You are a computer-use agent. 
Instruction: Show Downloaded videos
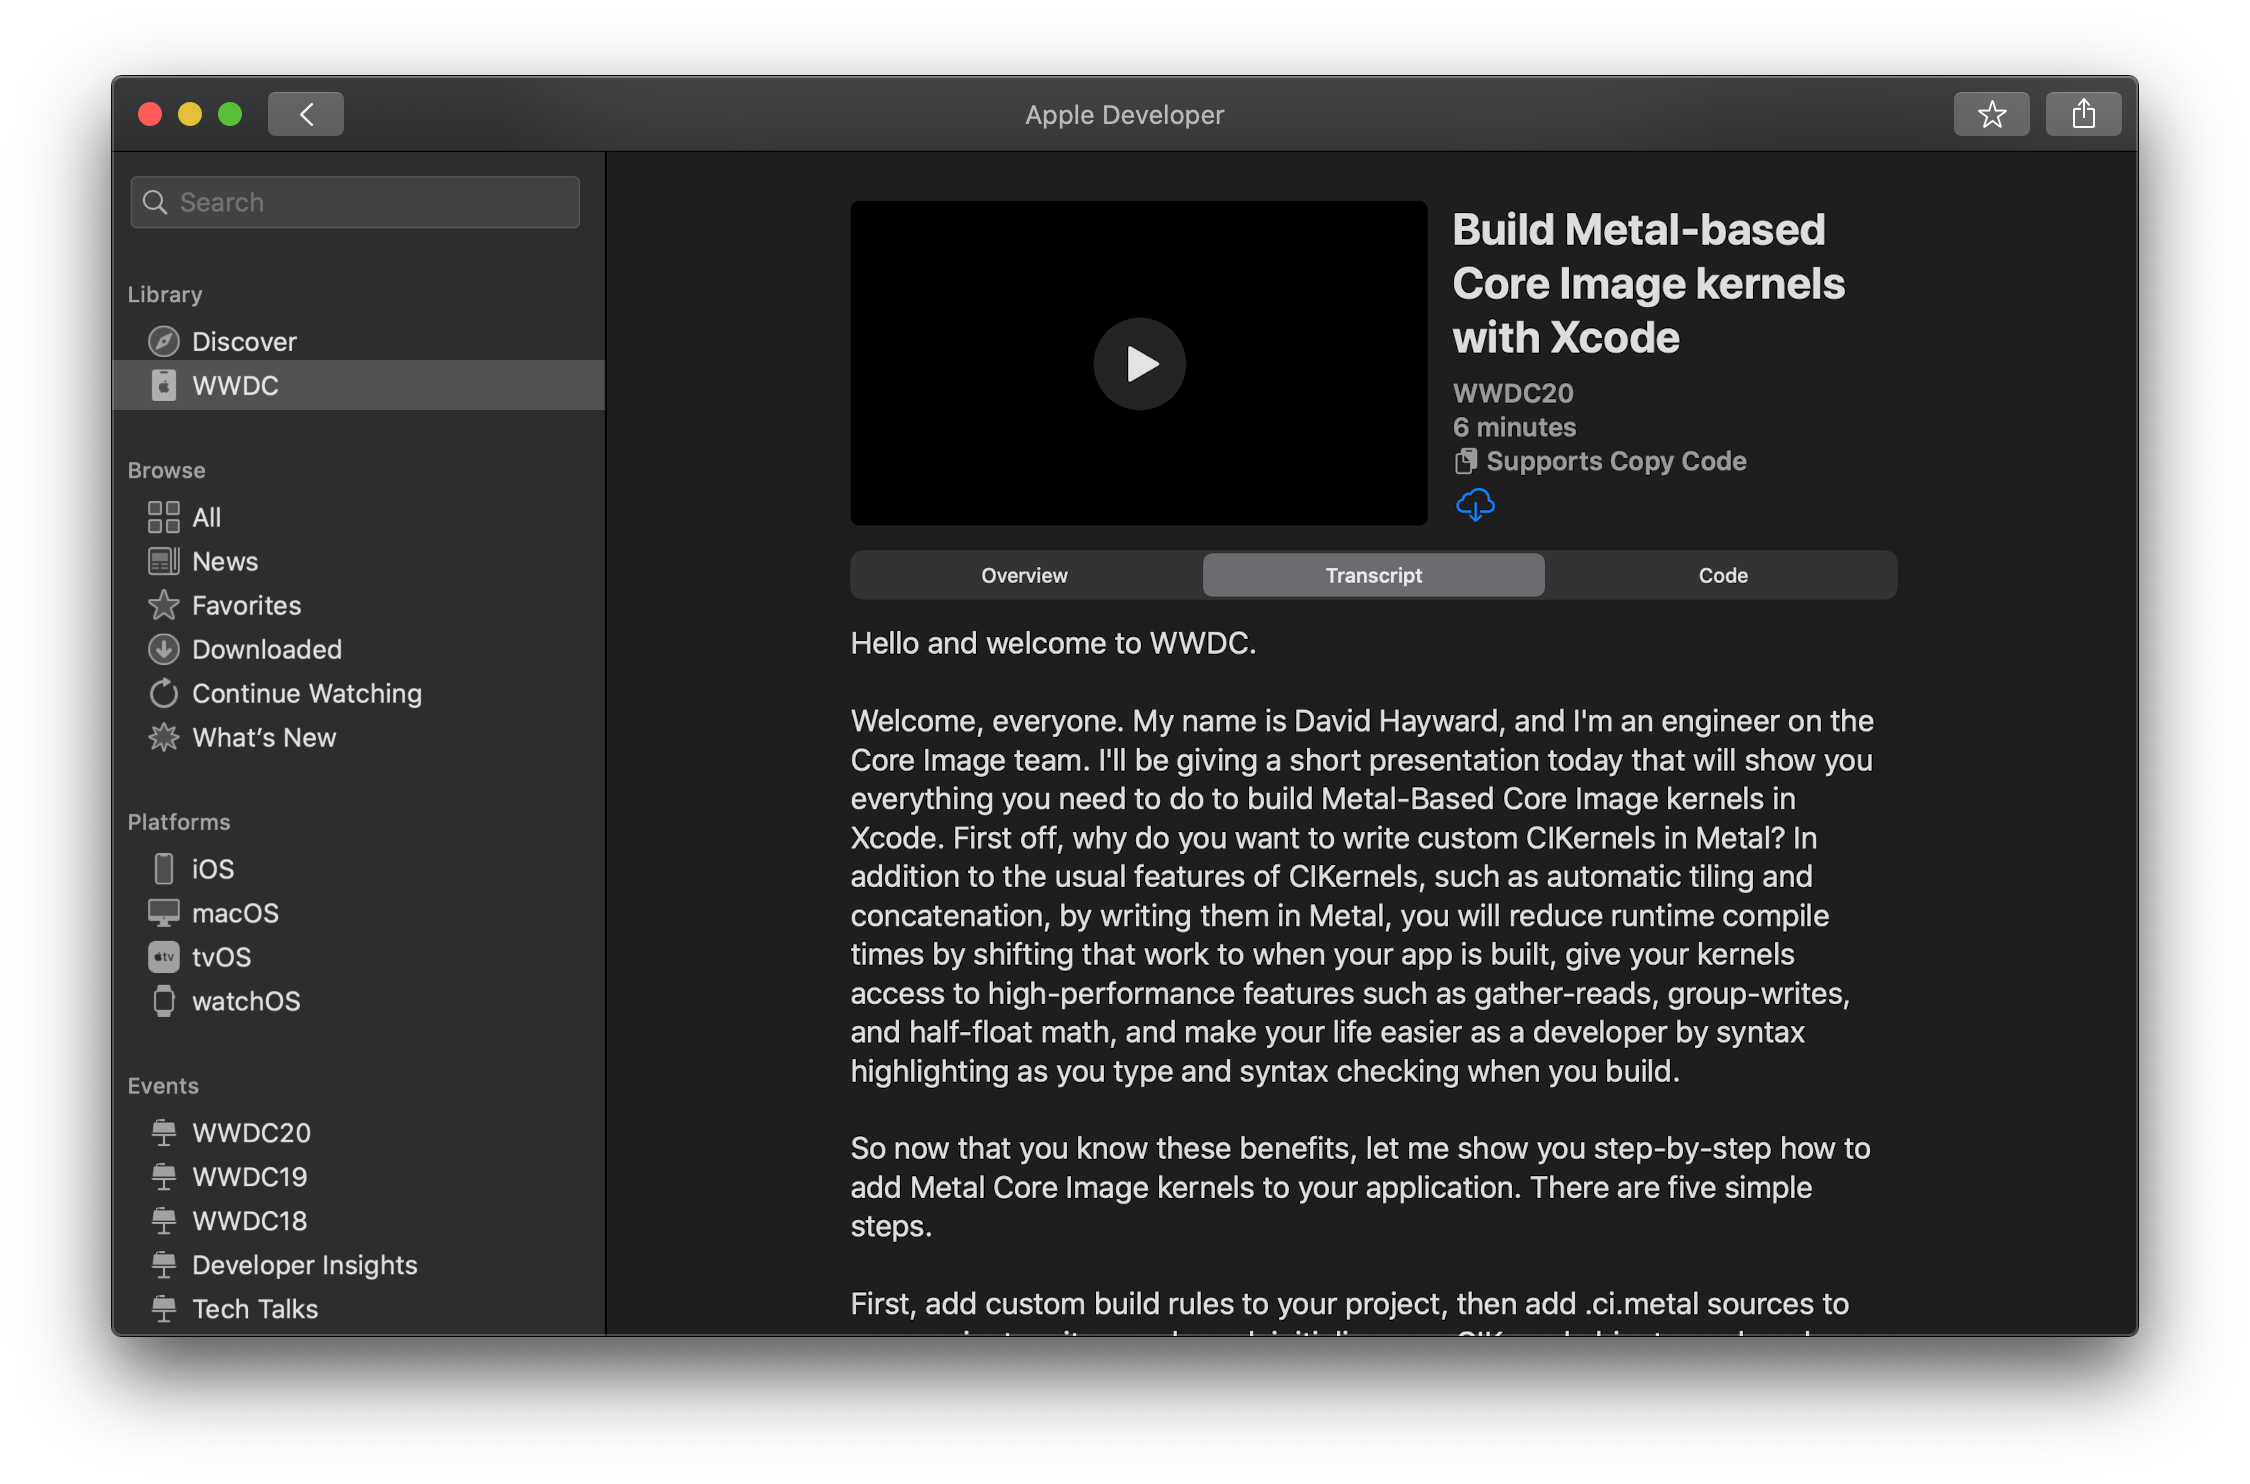266,649
